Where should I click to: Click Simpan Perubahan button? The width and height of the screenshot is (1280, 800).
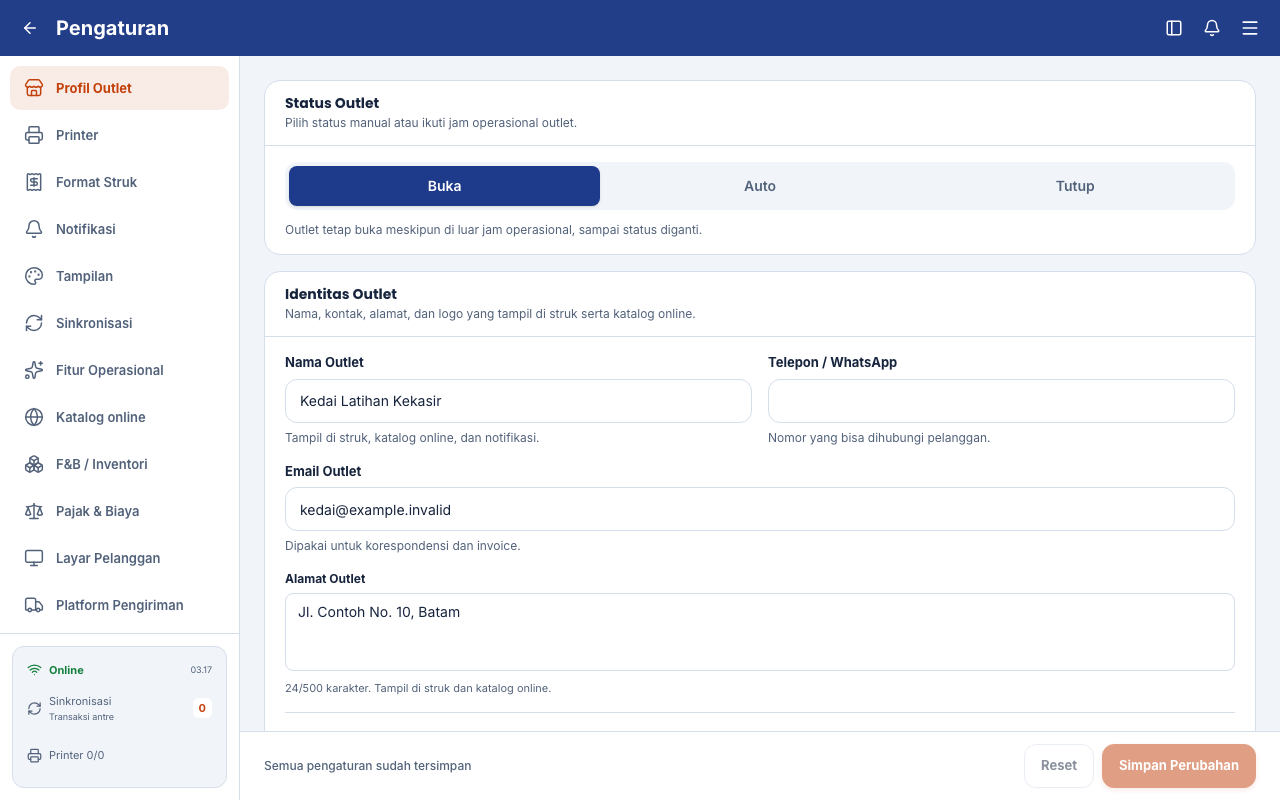click(x=1179, y=766)
